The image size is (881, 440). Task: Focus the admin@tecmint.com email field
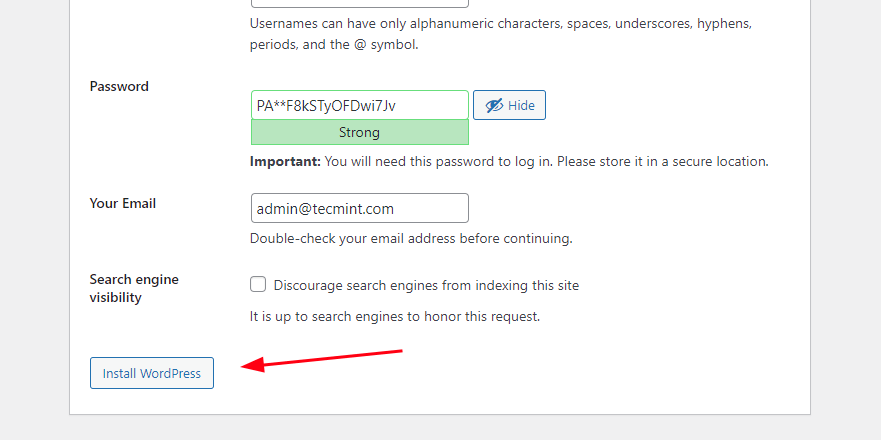pyautogui.click(x=359, y=209)
